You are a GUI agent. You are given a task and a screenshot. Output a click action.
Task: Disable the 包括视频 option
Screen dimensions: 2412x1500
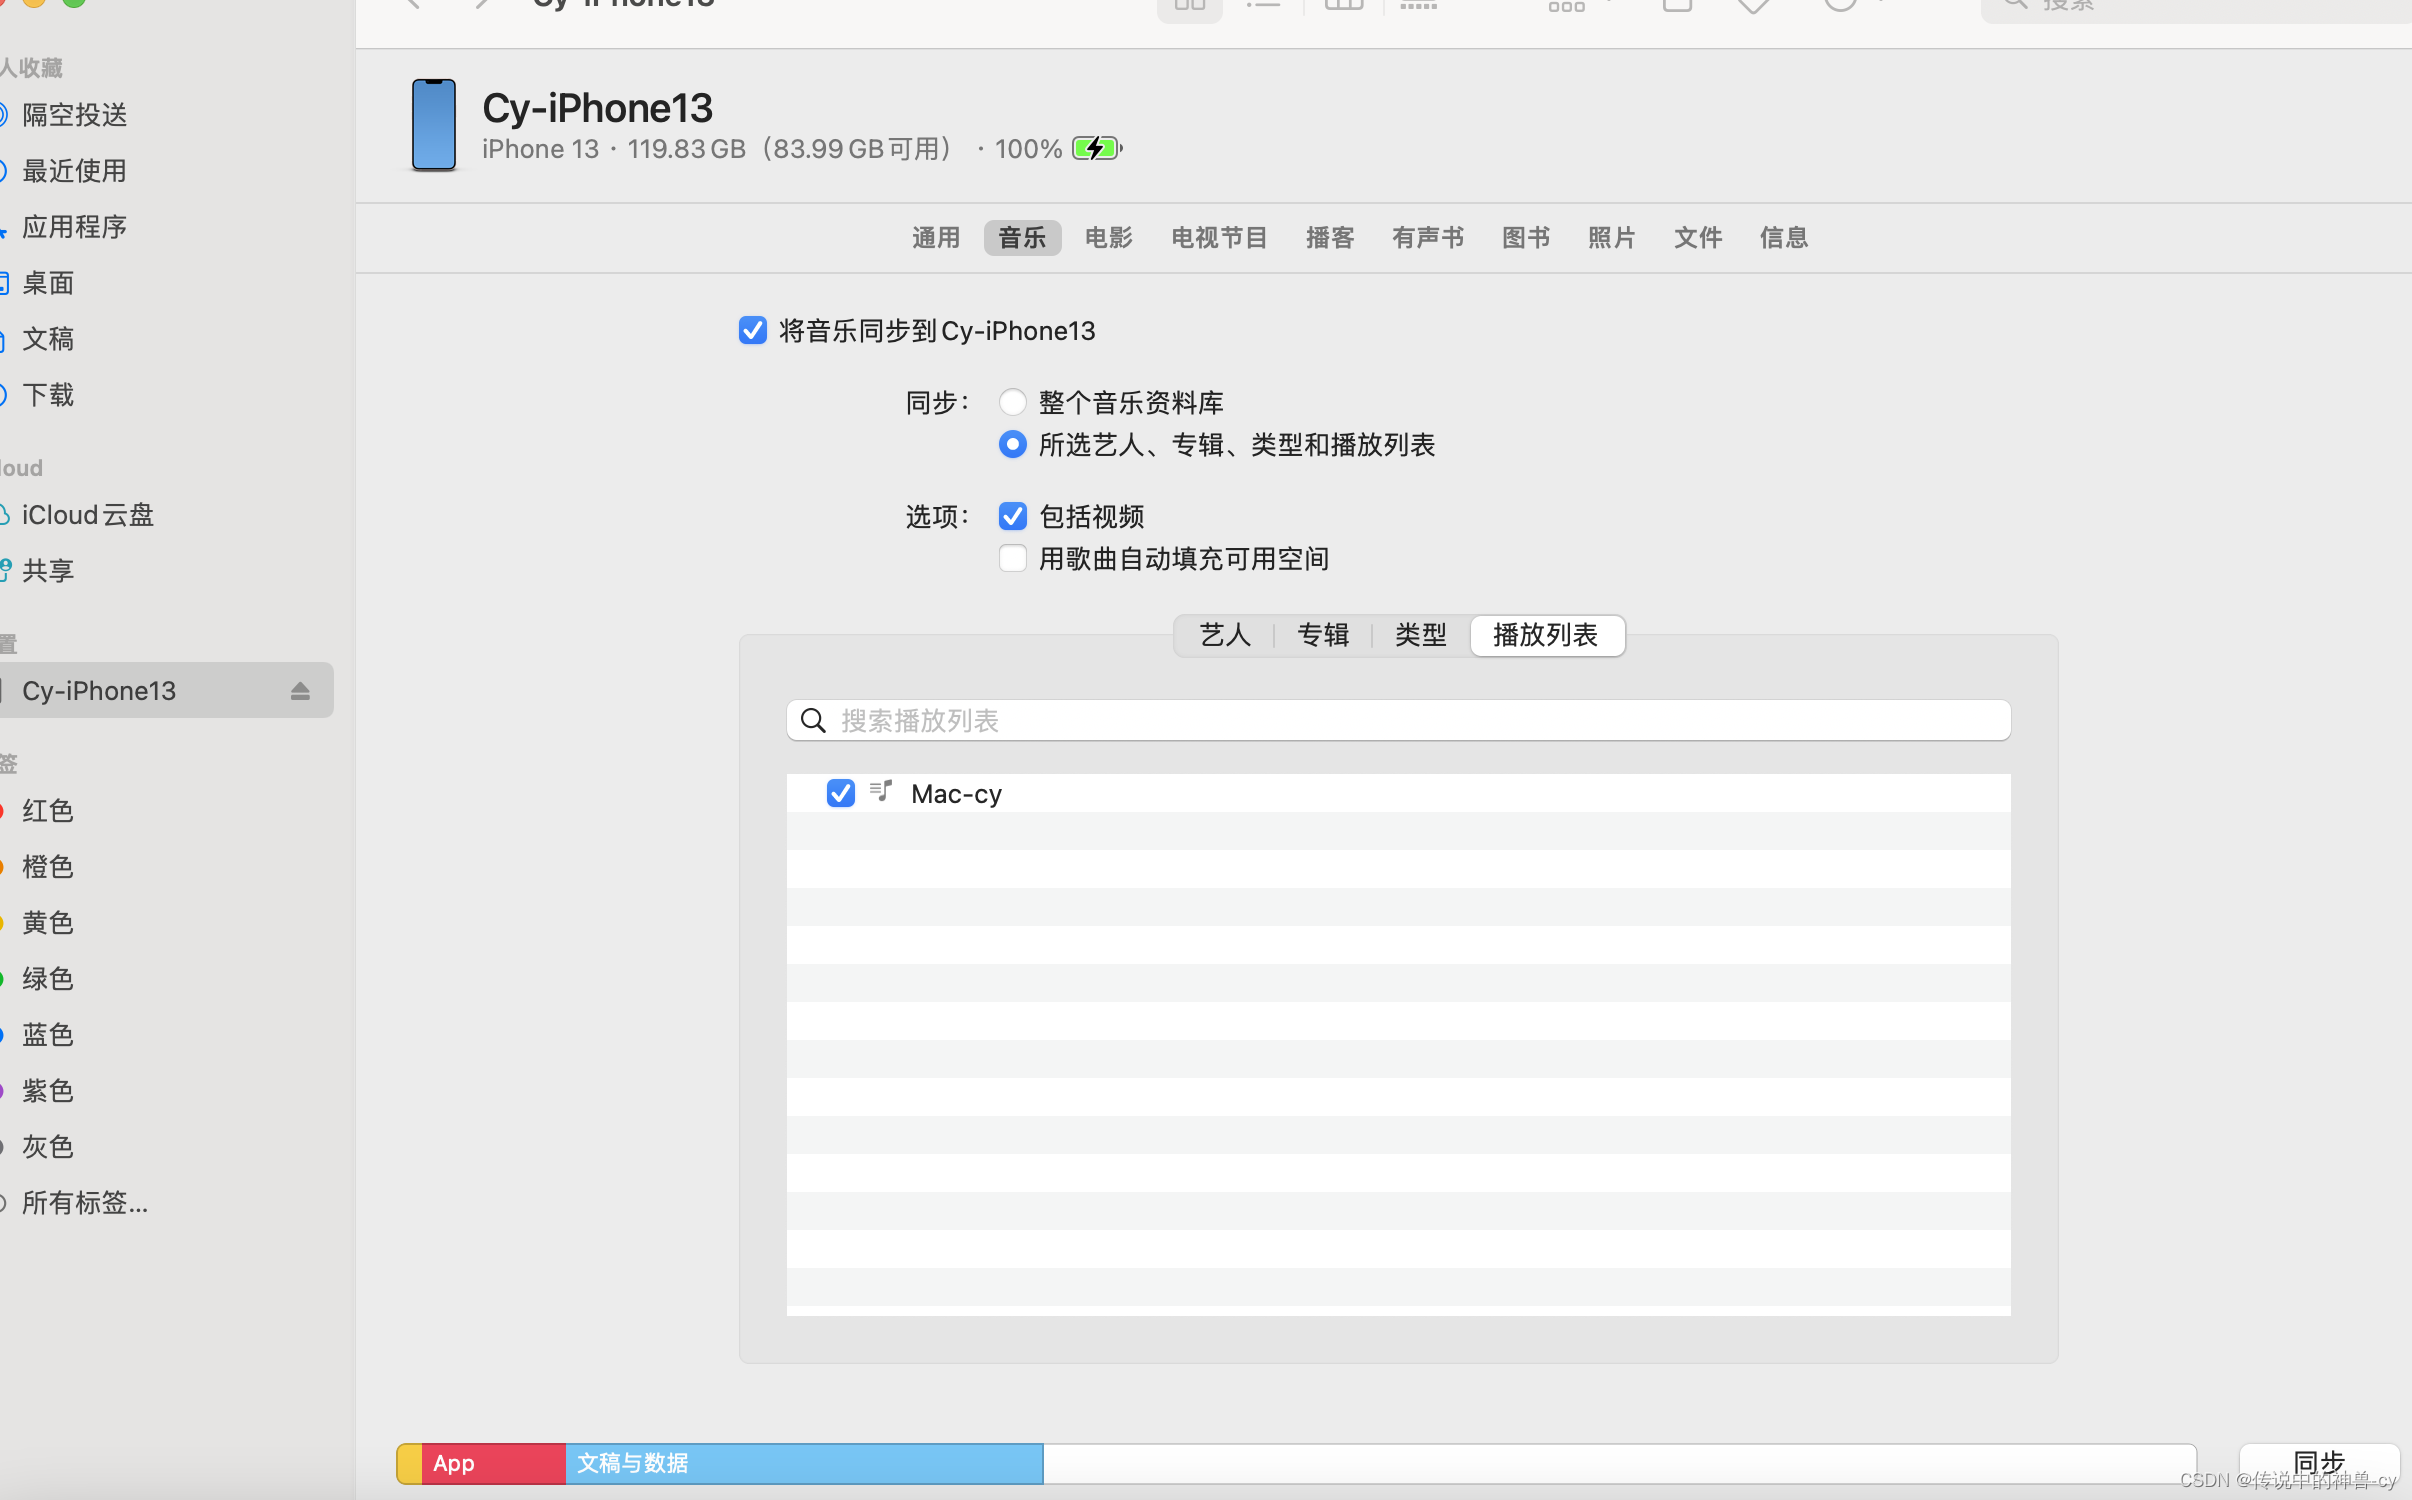click(1012, 517)
